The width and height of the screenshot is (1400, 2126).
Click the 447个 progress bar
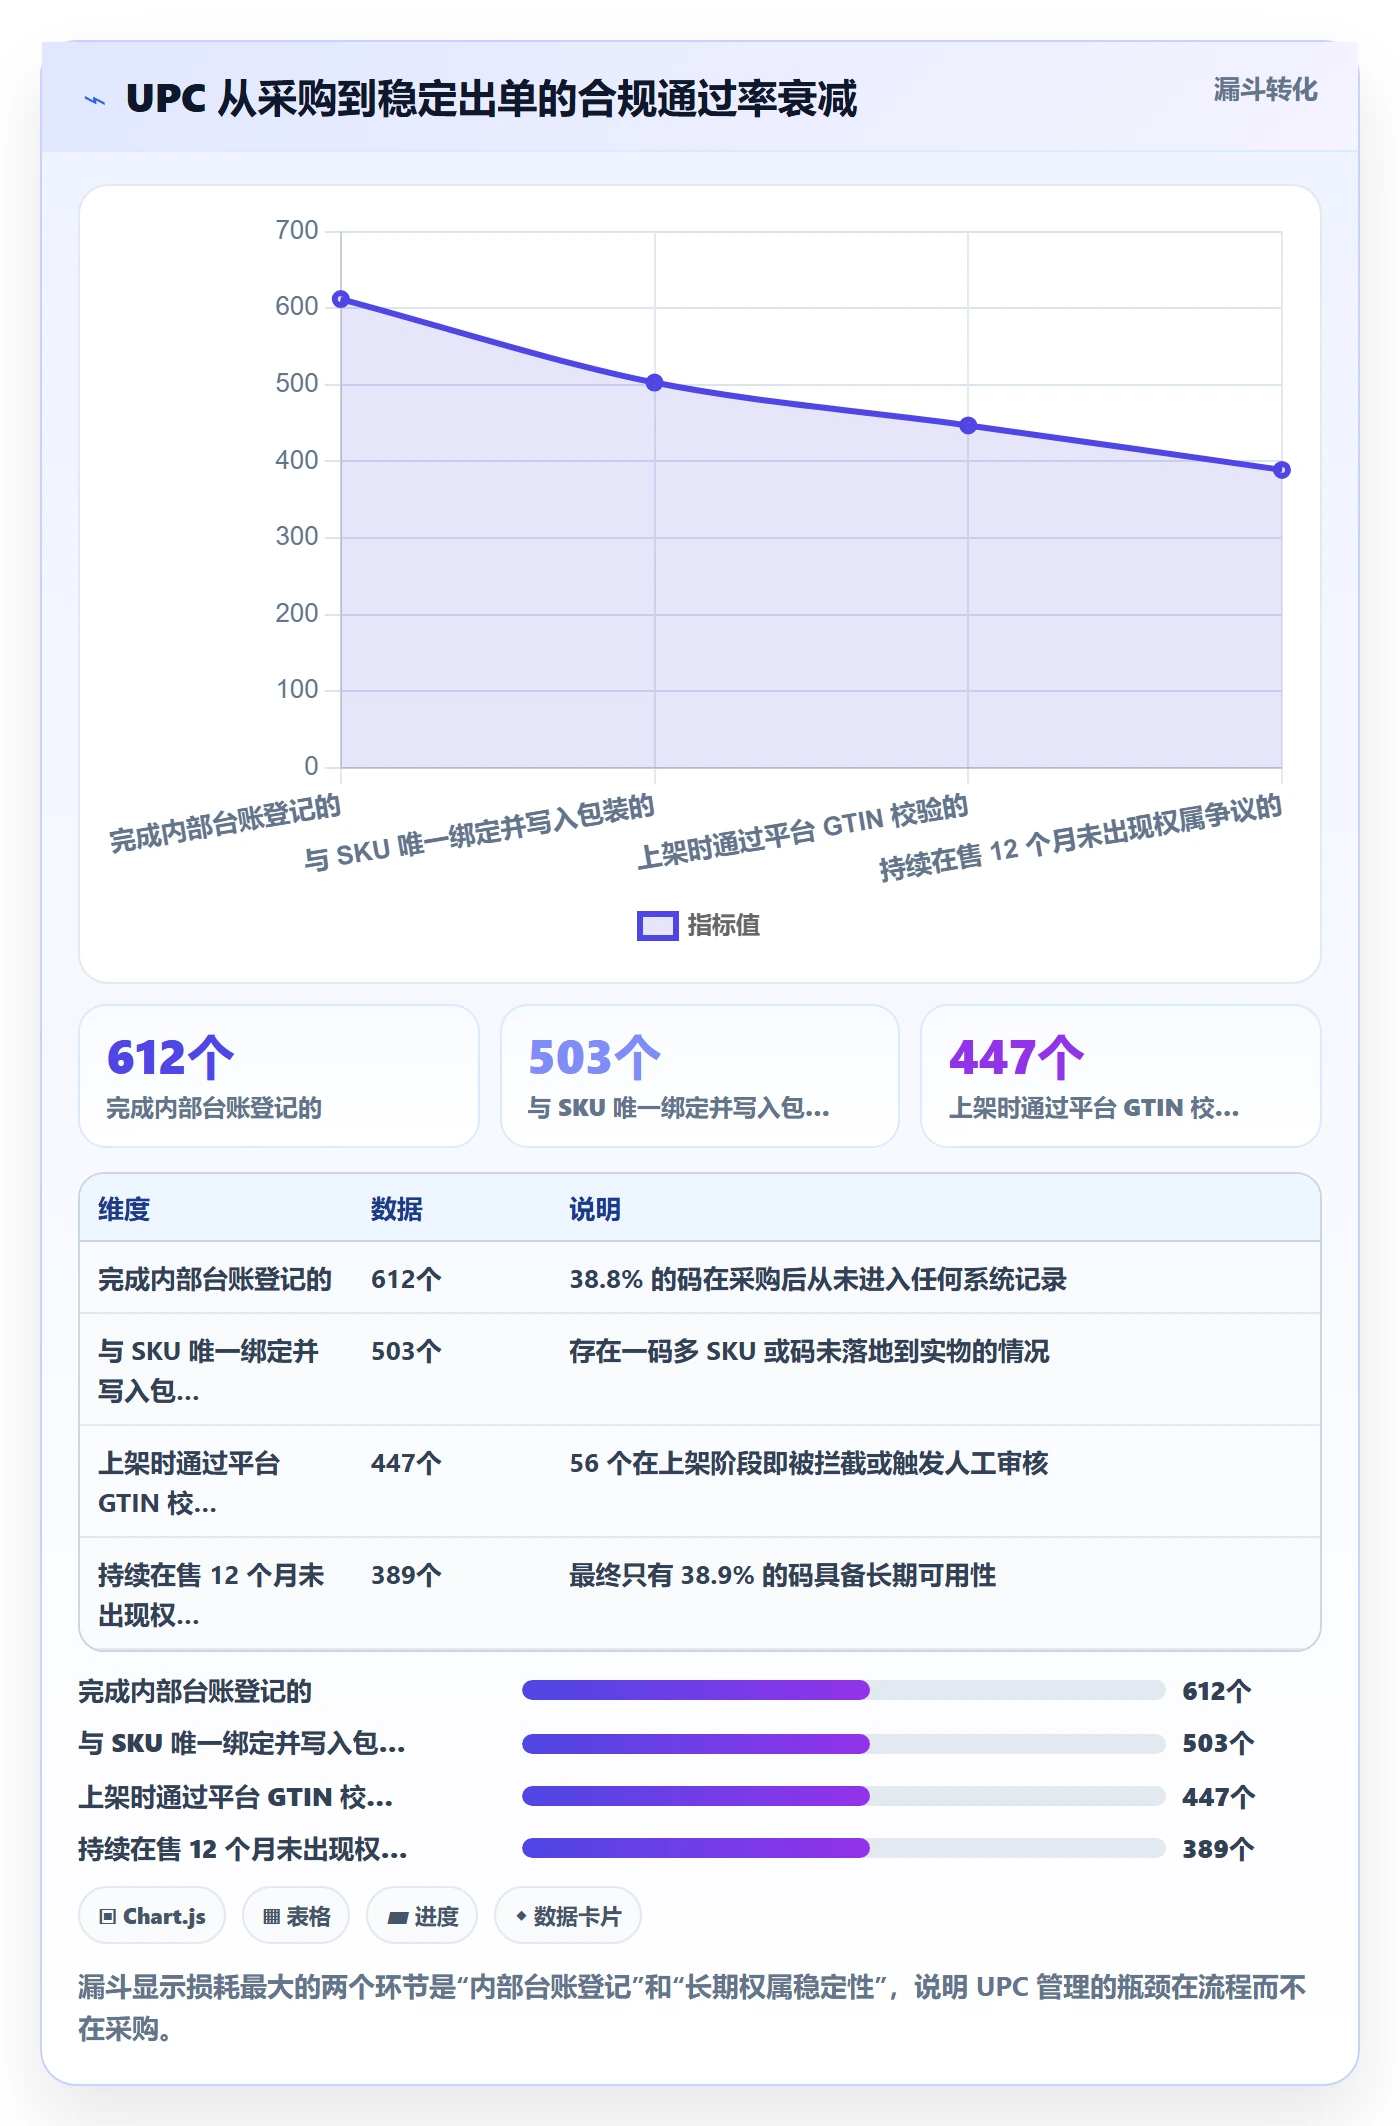point(843,1797)
